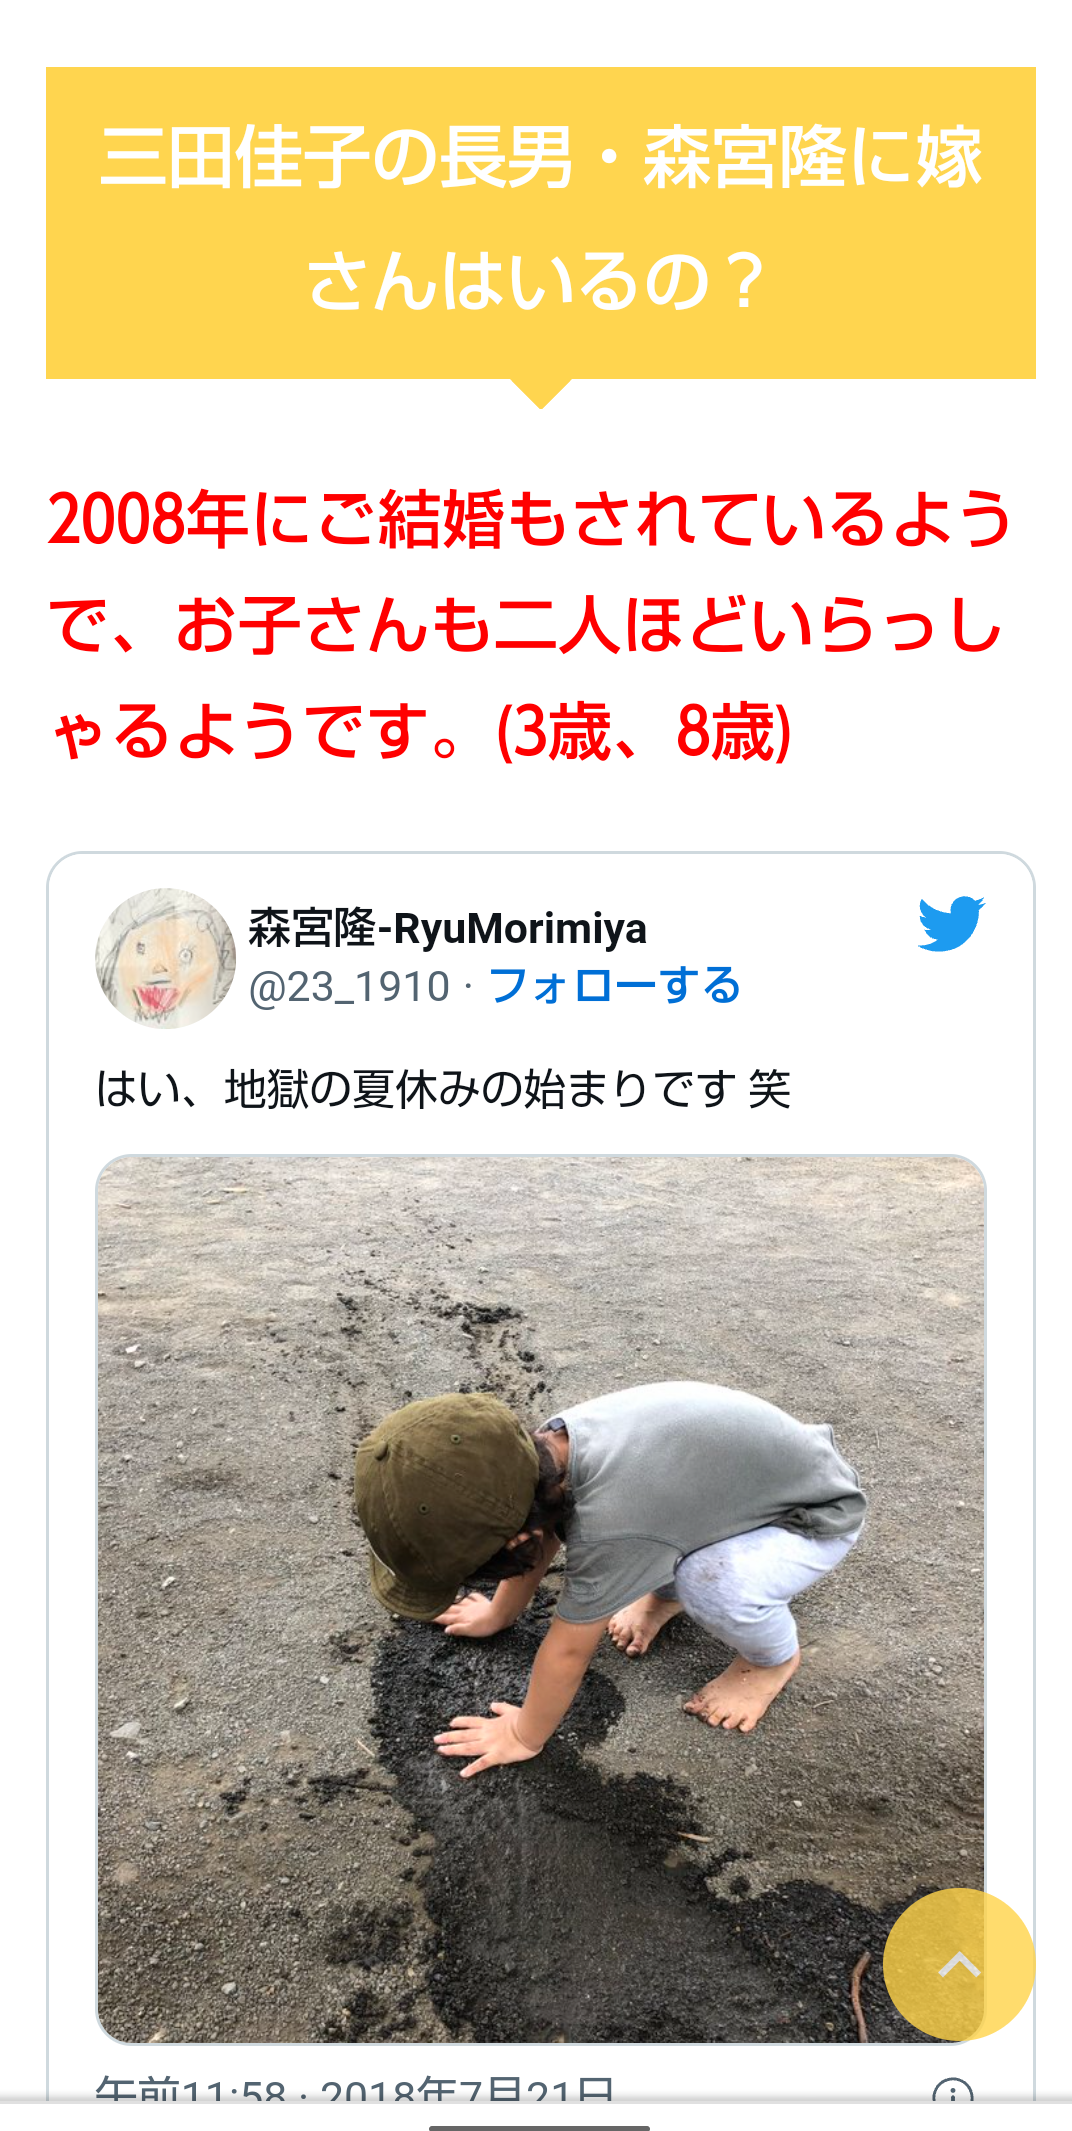Open the tweet info circle icon

click(952, 2093)
